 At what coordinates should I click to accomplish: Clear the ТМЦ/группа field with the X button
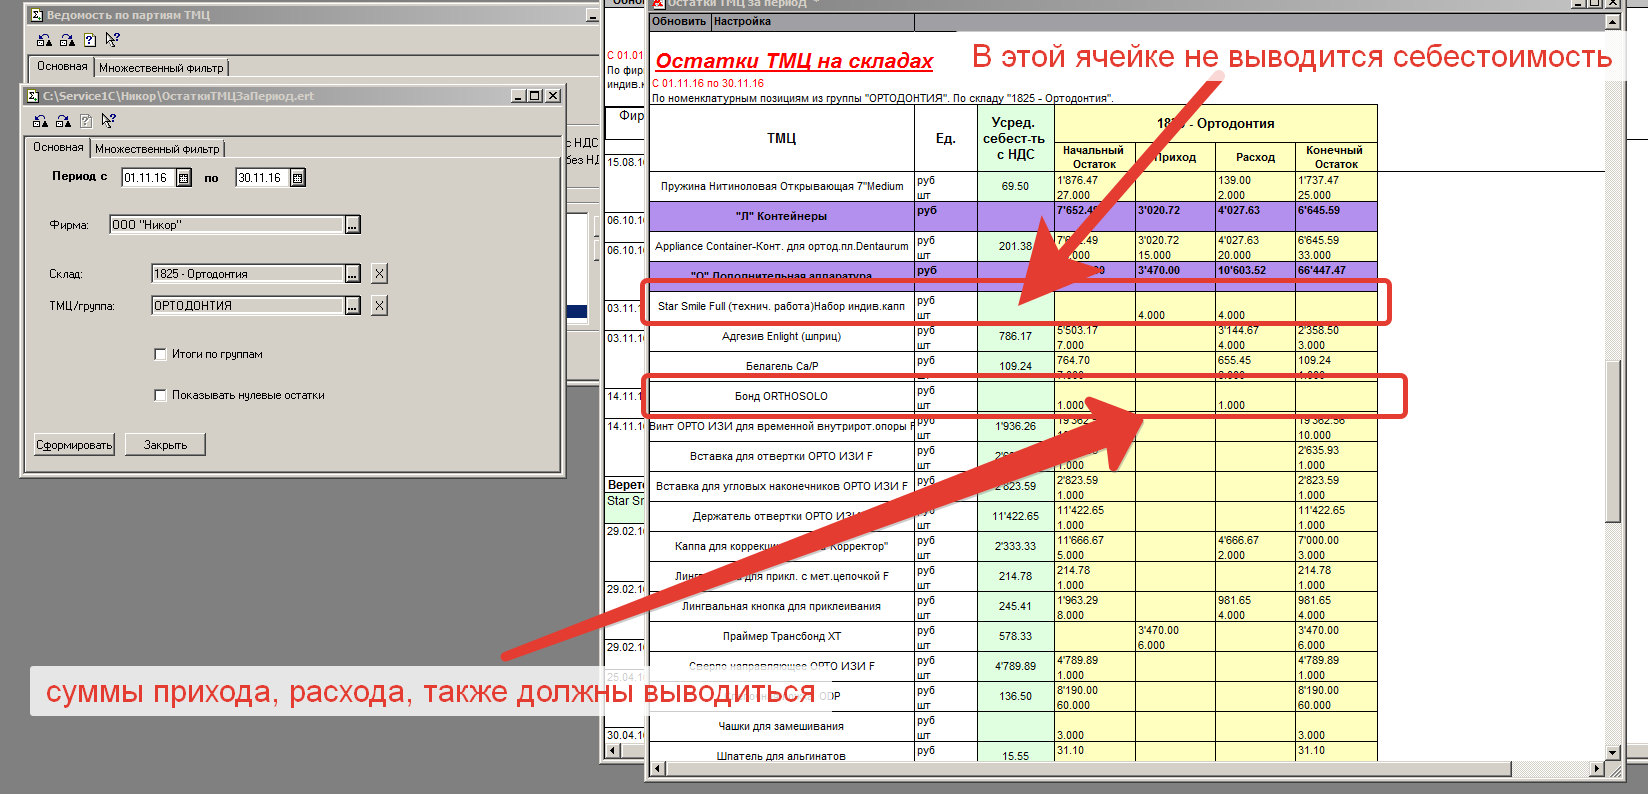(379, 305)
